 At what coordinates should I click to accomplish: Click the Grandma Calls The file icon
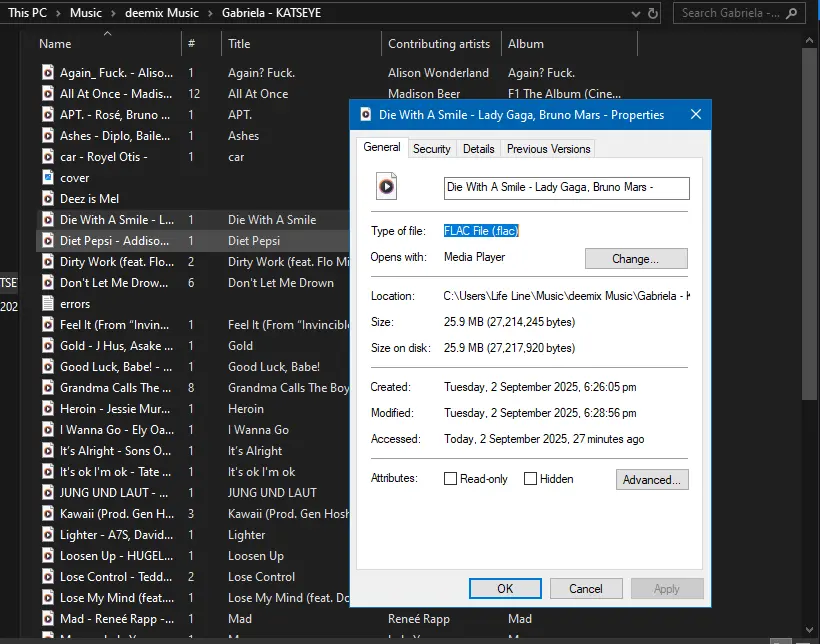tap(48, 388)
